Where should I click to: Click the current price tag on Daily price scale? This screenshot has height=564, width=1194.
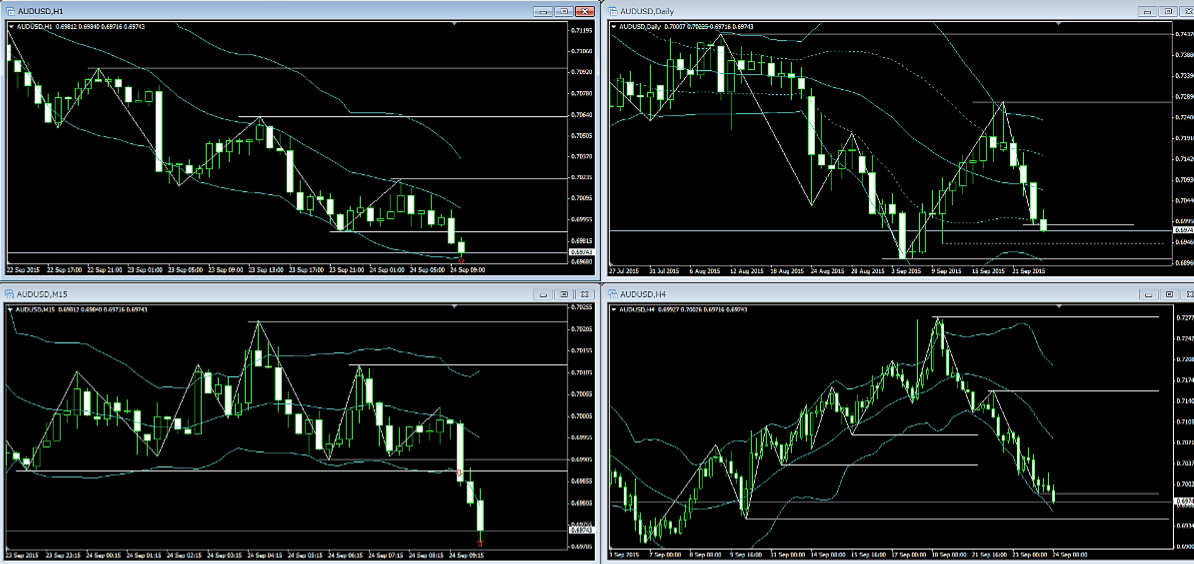point(1182,229)
